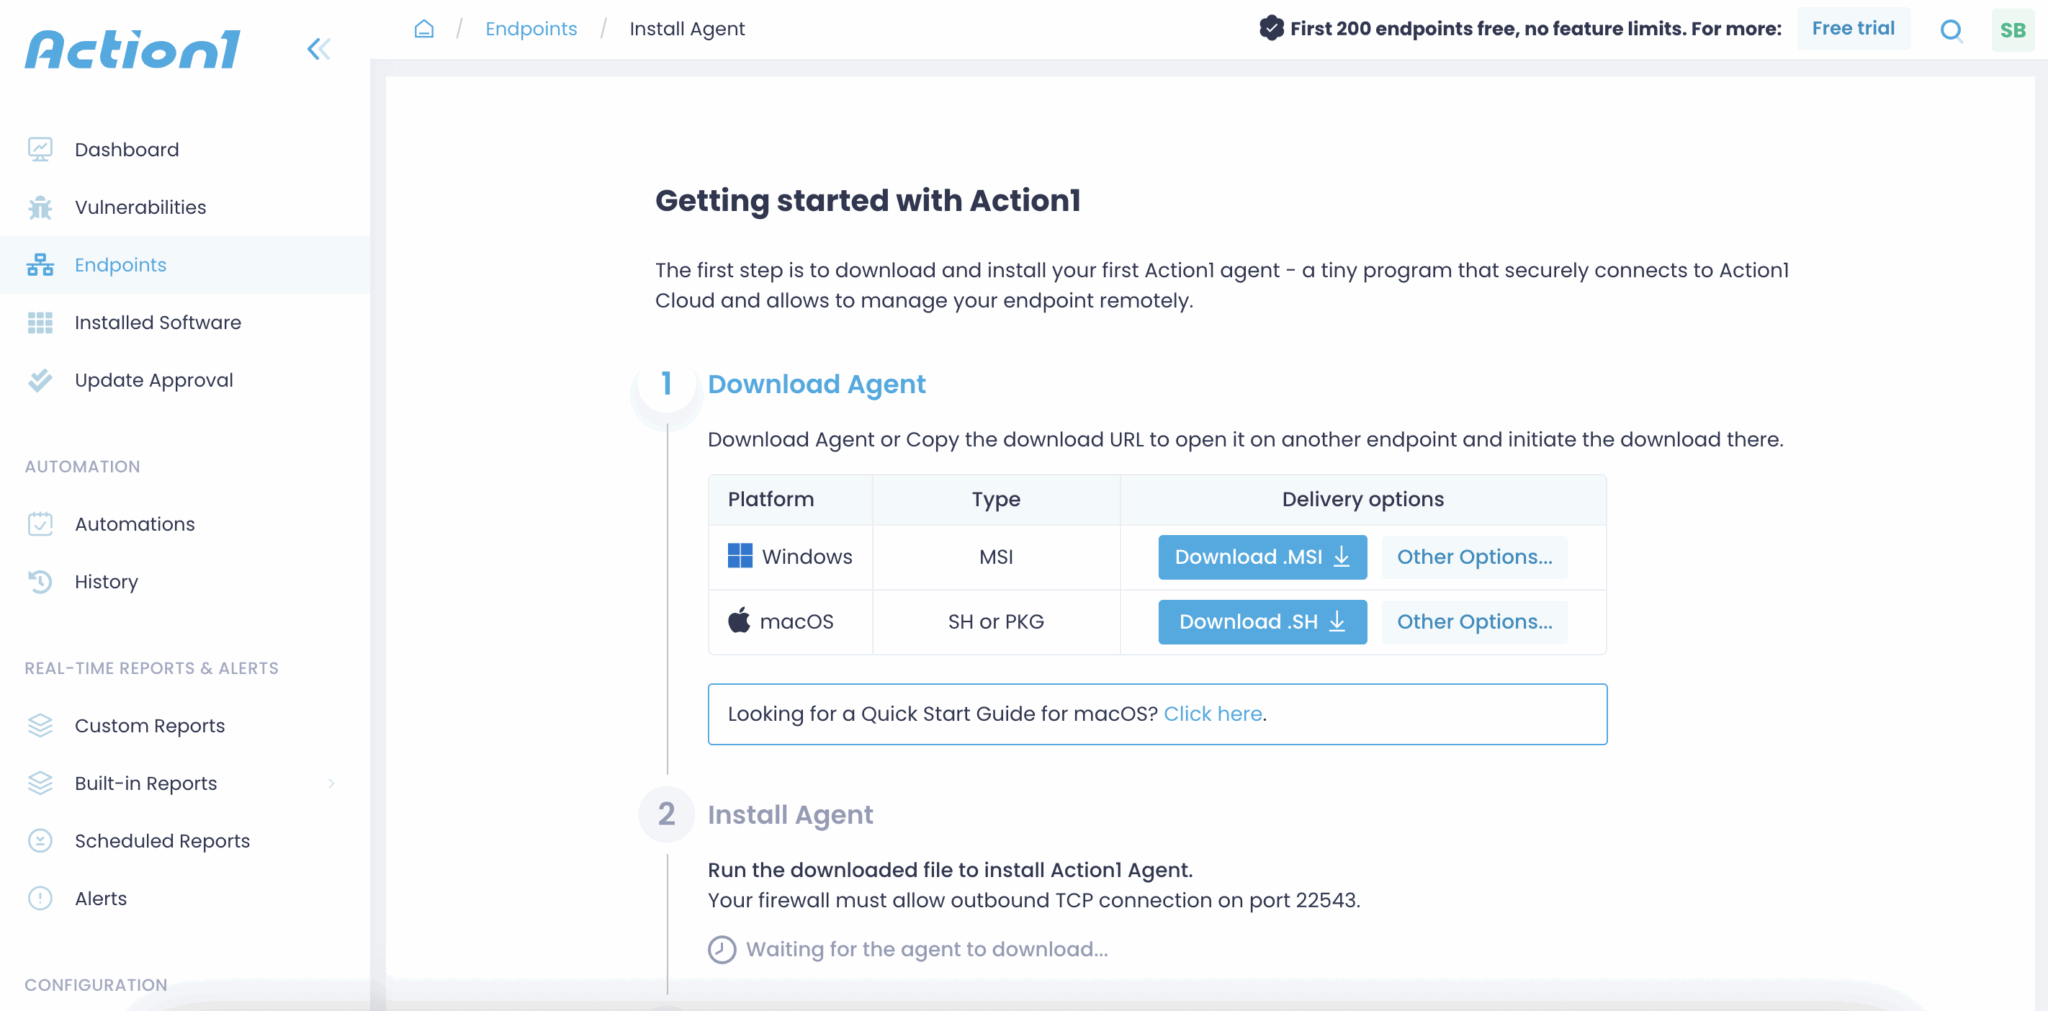
Task: Select Endpoints in the breadcrumb
Action: pyautogui.click(x=531, y=29)
